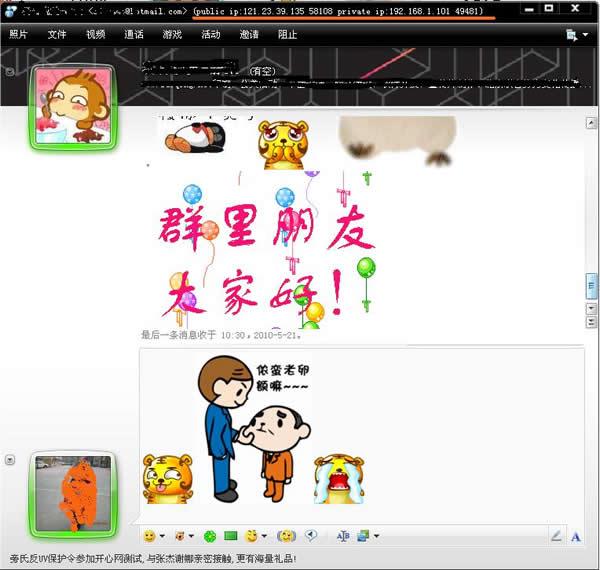The image size is (600, 570).
Task: Click the 视频 button
Action: pyautogui.click(x=95, y=34)
